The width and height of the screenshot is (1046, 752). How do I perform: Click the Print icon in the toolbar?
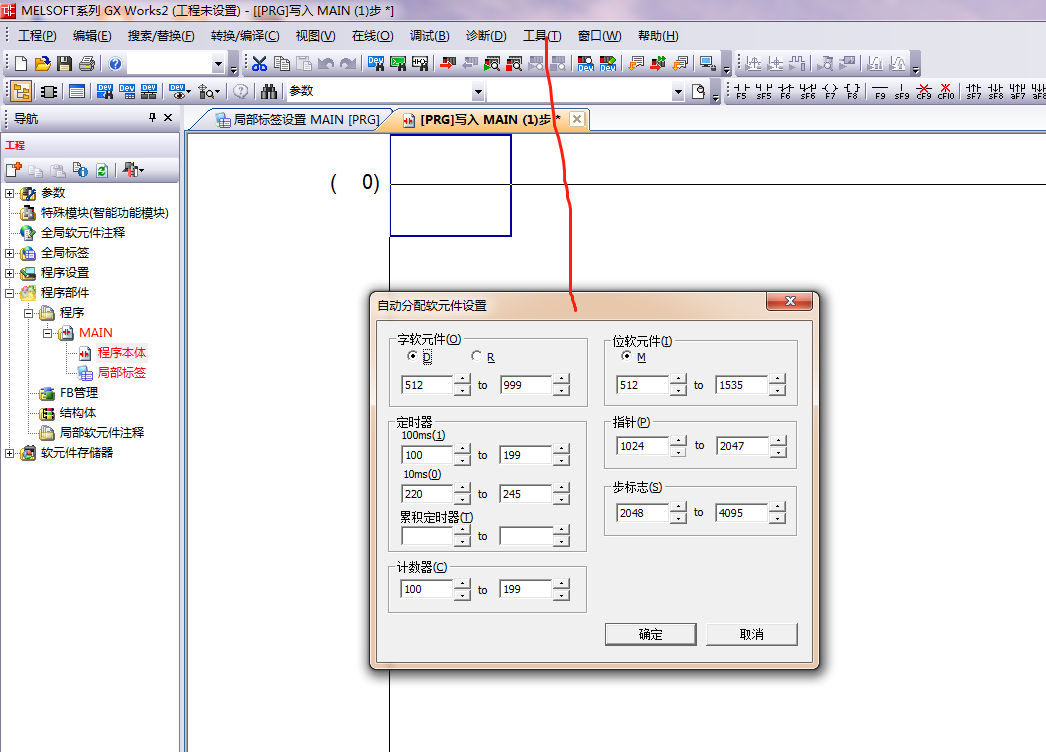[87, 64]
